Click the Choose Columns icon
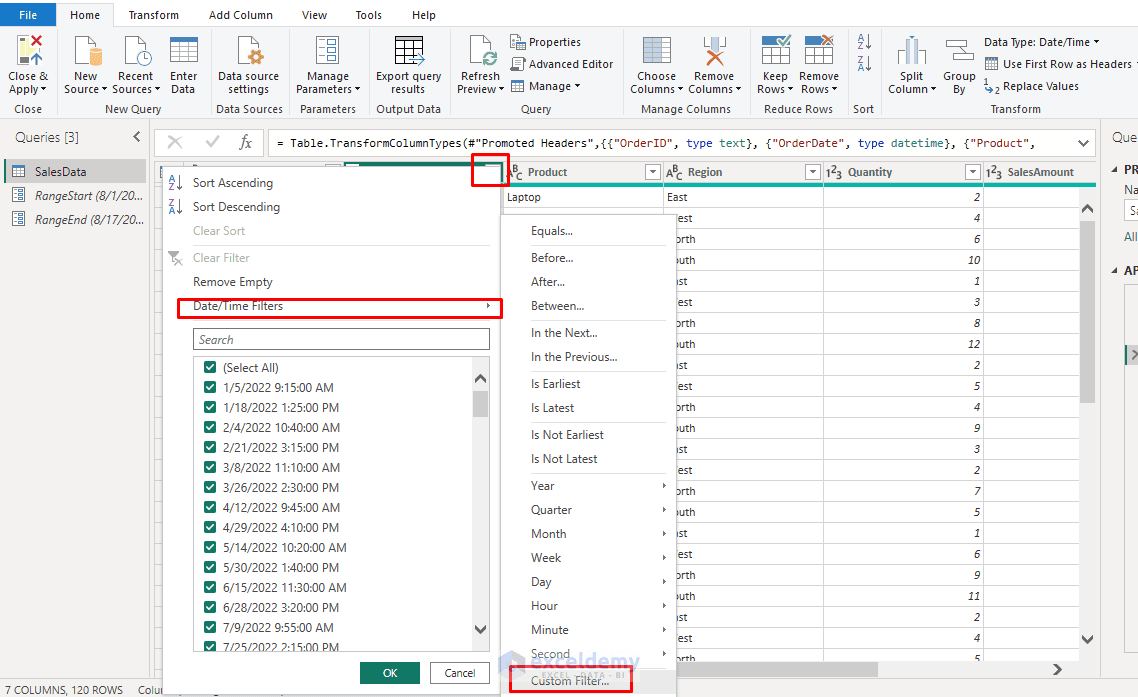 (657, 51)
